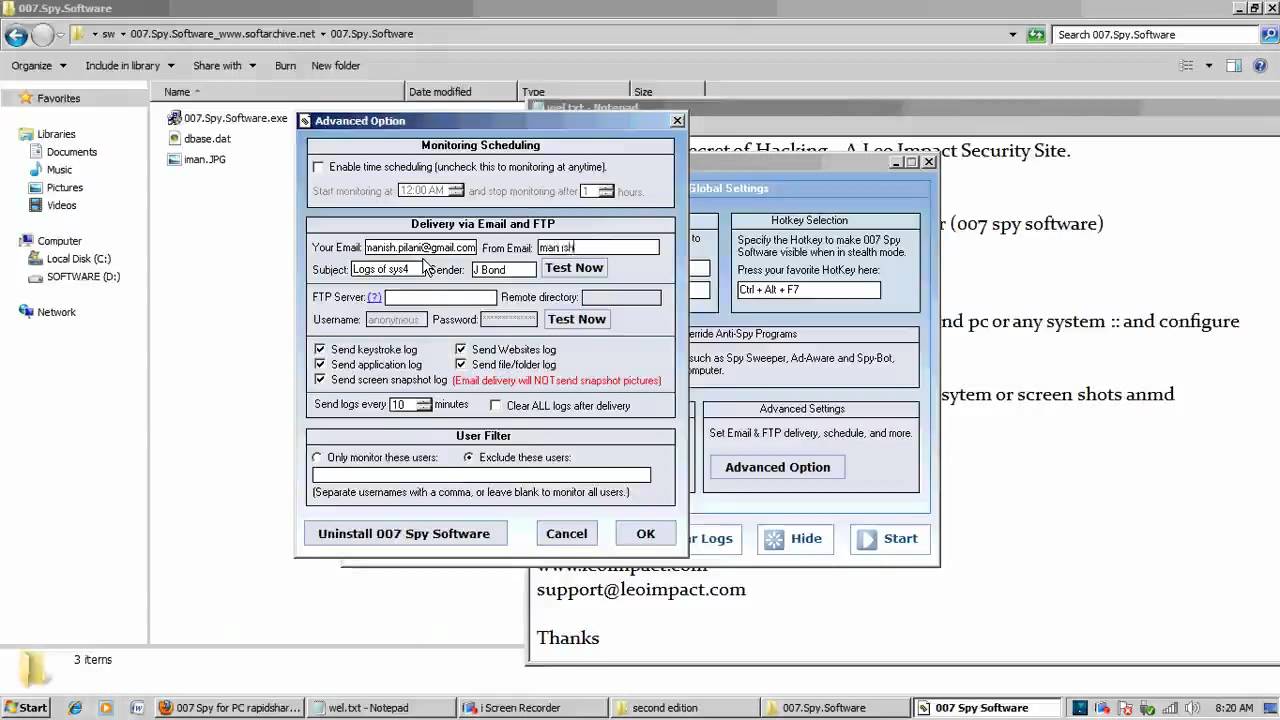Click the Forward navigation arrow in Explorer
Screen dimensions: 1280x720
click(x=43, y=35)
